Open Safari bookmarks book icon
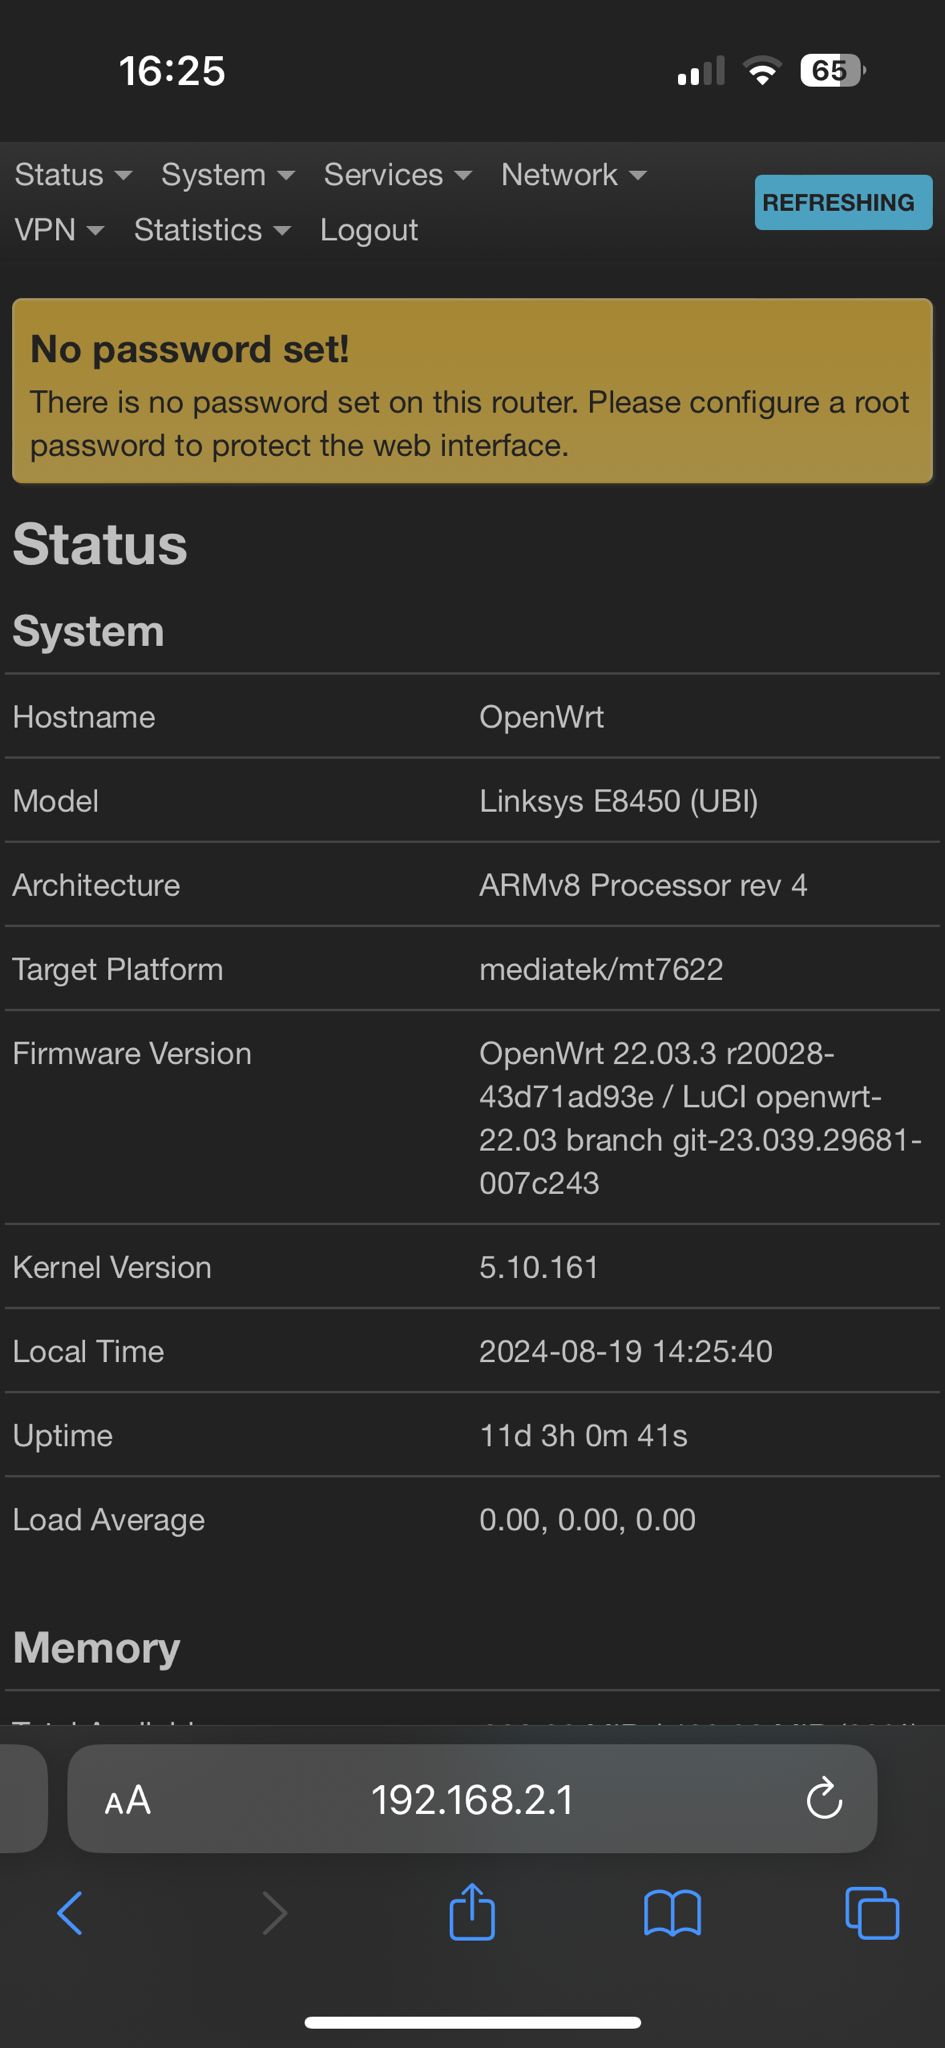945x2048 pixels. click(672, 1913)
